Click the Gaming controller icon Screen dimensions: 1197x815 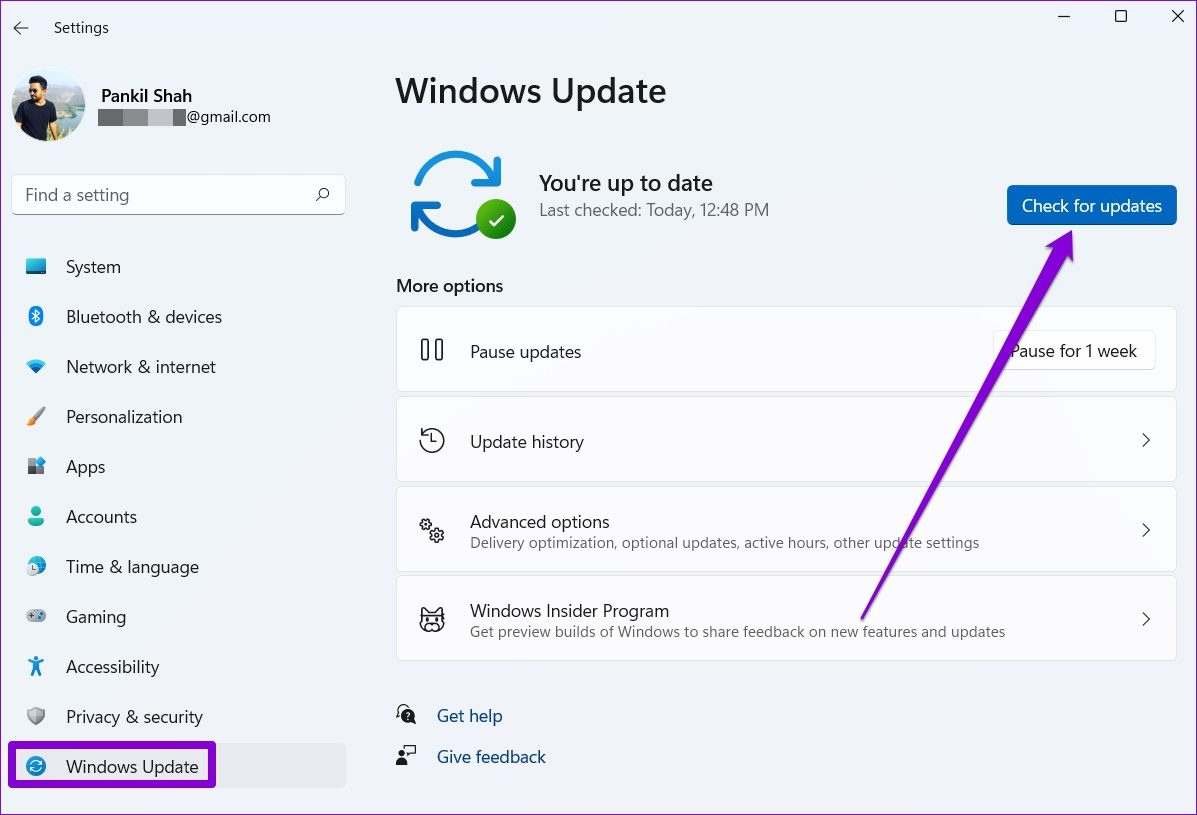point(36,616)
